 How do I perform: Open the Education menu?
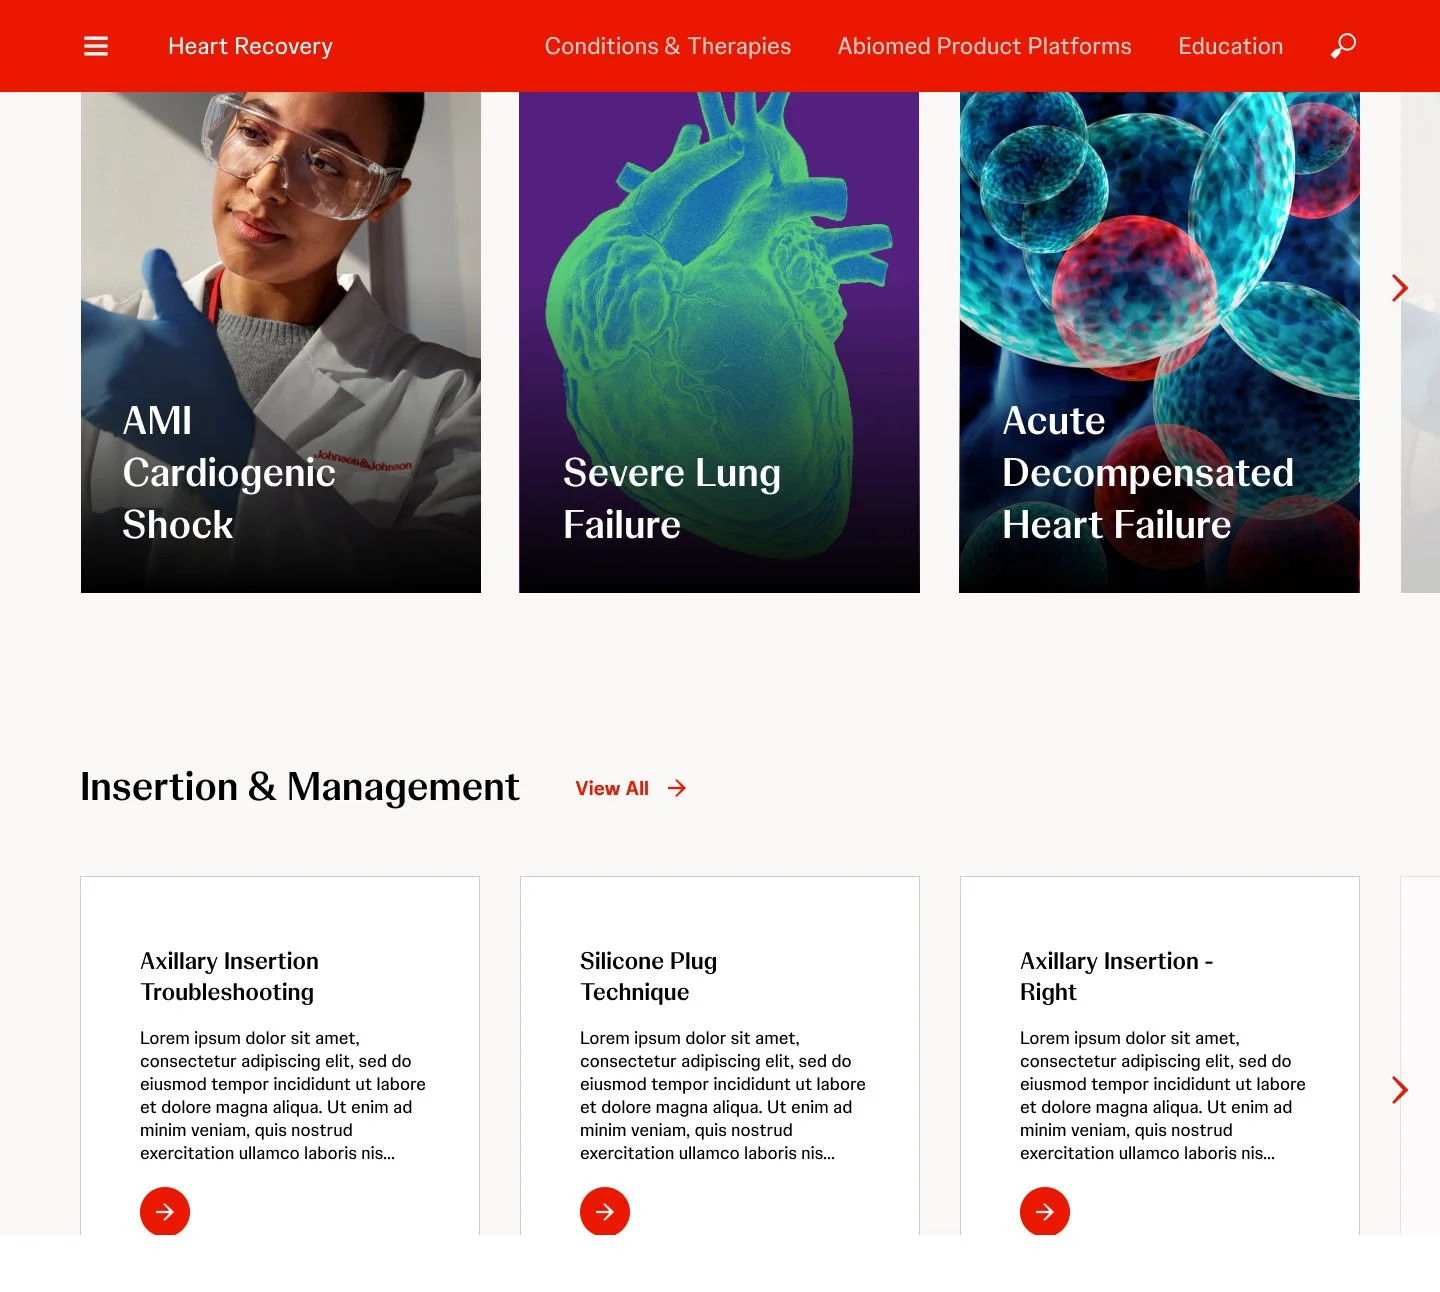point(1230,46)
